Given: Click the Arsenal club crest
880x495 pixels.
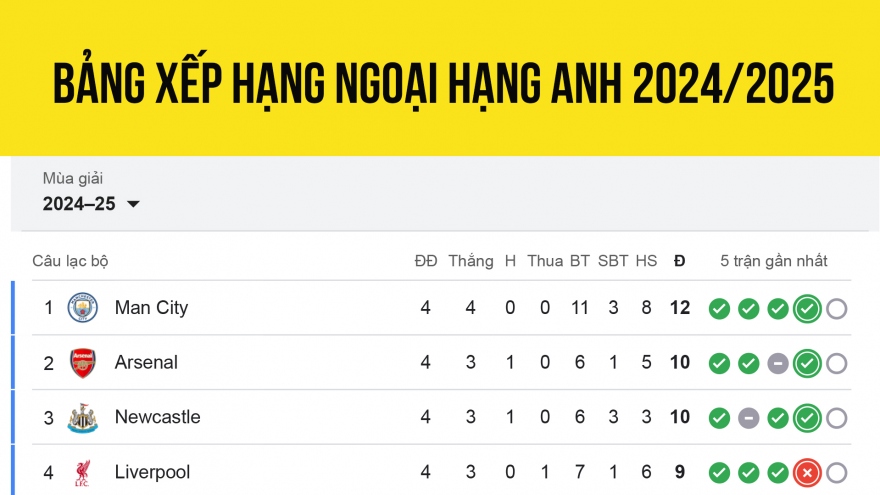Looking at the screenshot, I should [x=83, y=363].
